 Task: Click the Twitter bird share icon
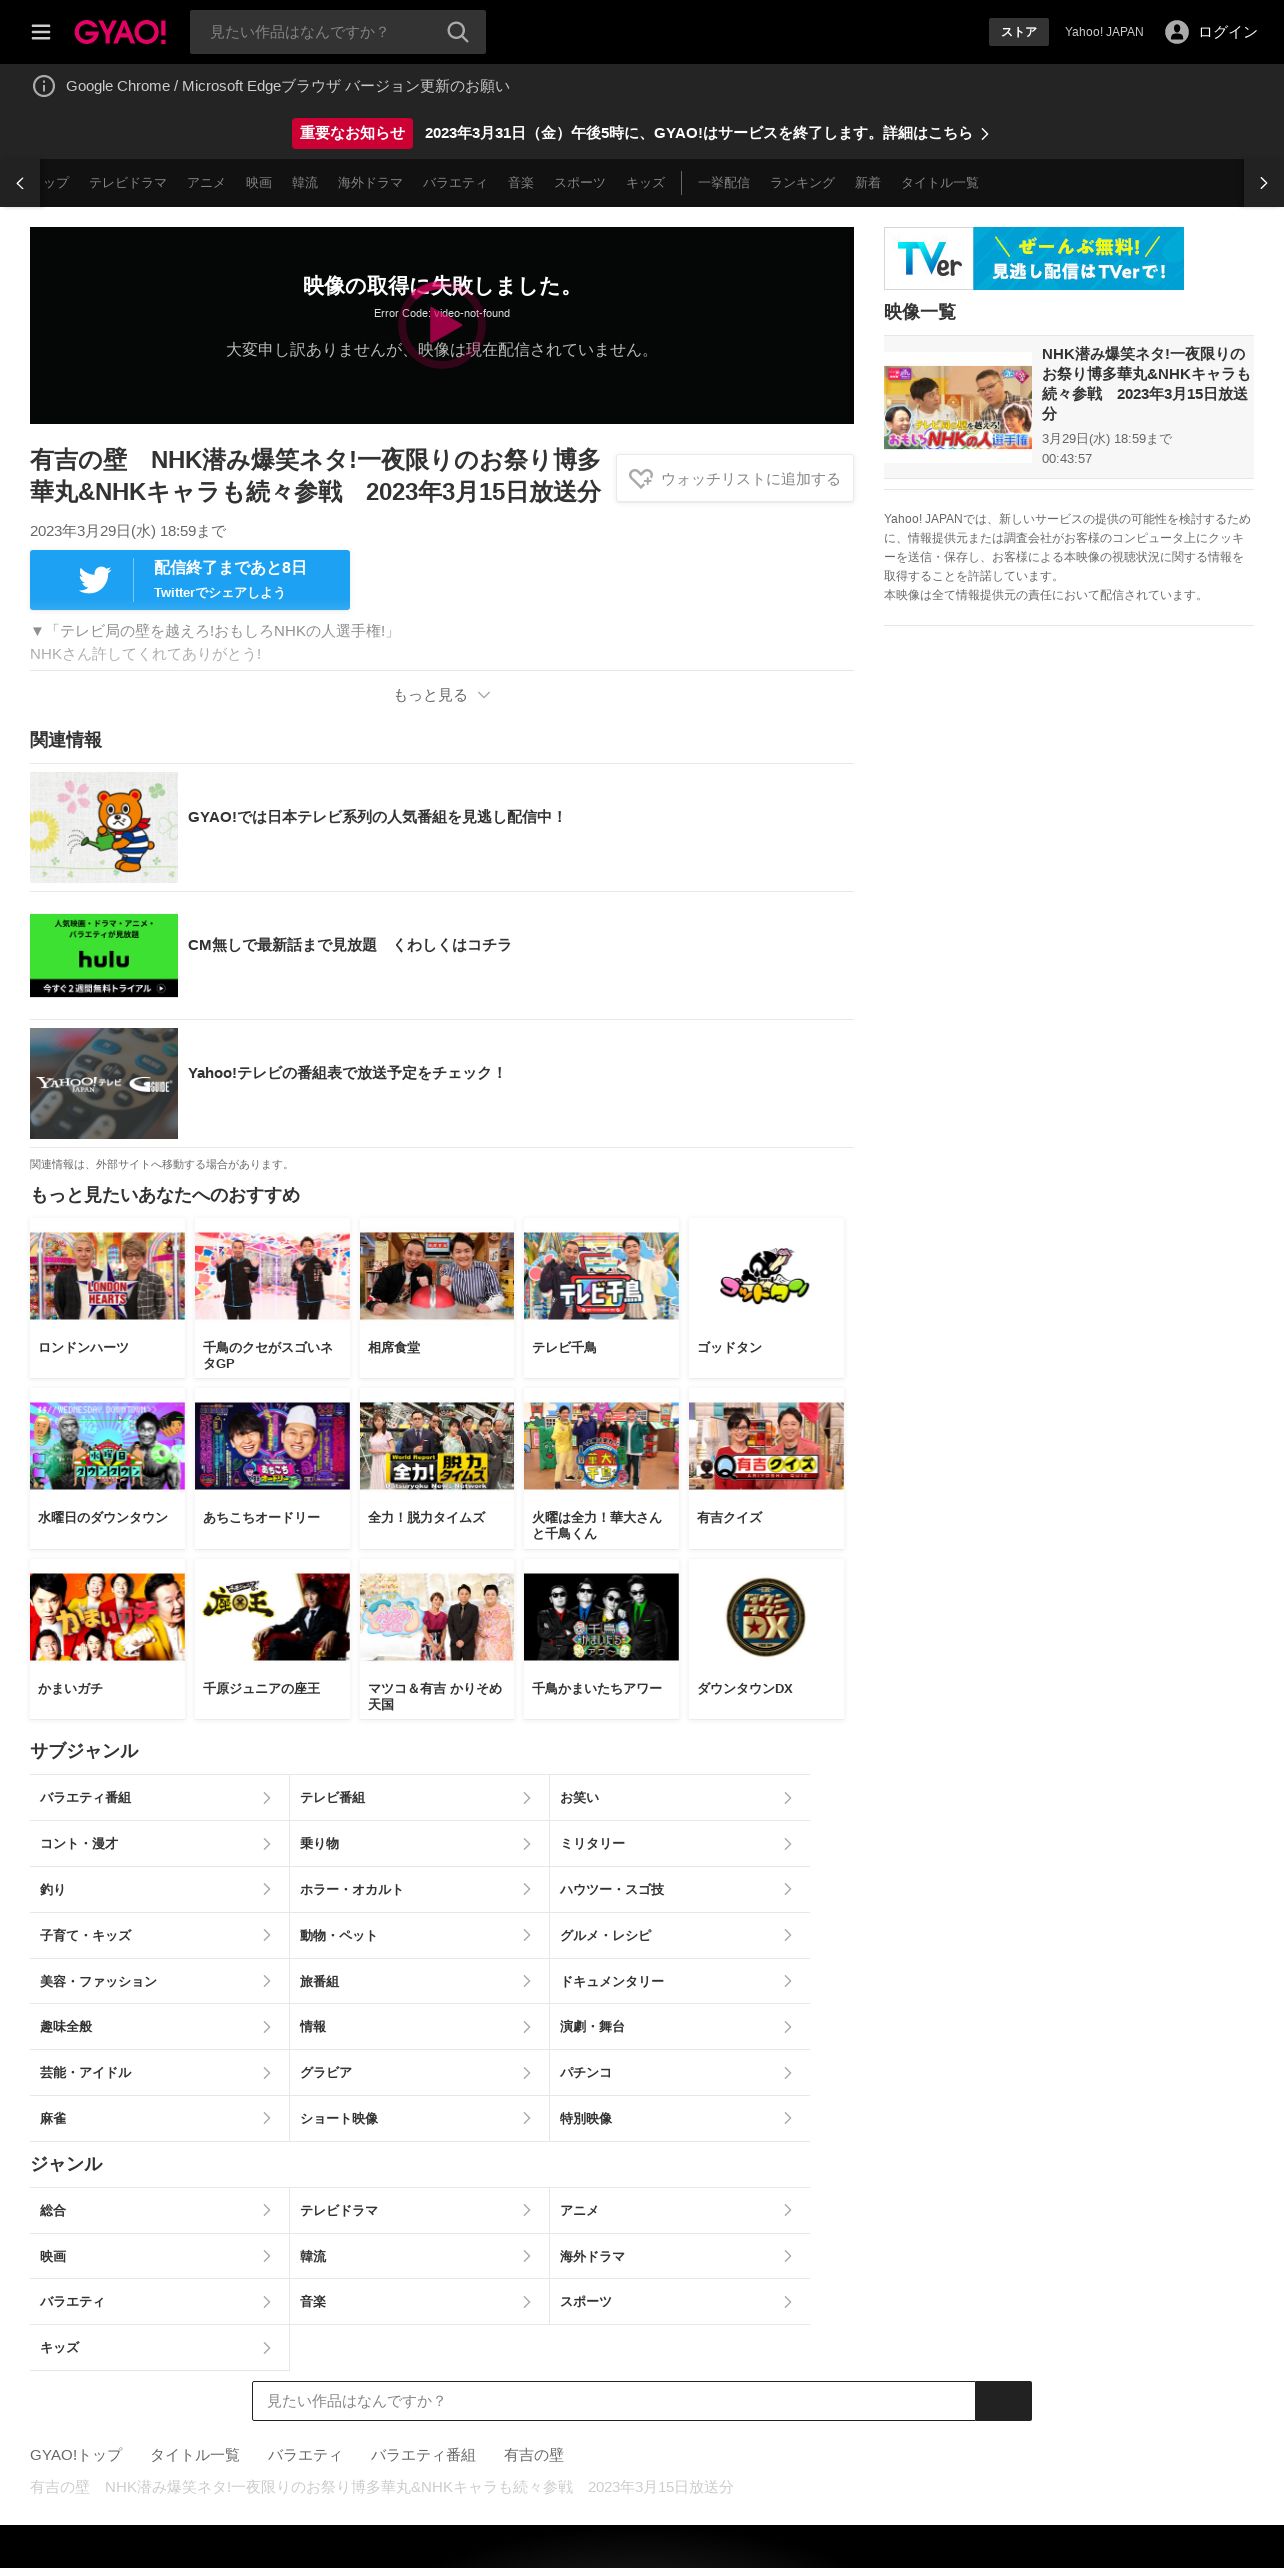click(x=95, y=580)
